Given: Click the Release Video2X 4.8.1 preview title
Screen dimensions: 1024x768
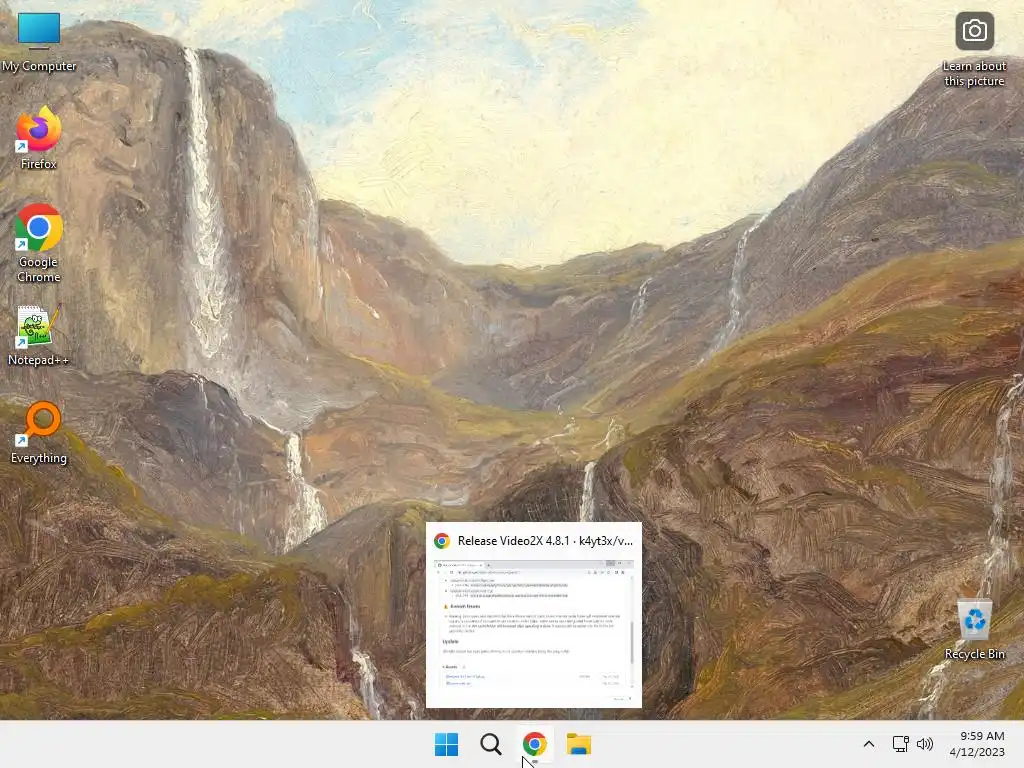Looking at the screenshot, I should (x=545, y=541).
